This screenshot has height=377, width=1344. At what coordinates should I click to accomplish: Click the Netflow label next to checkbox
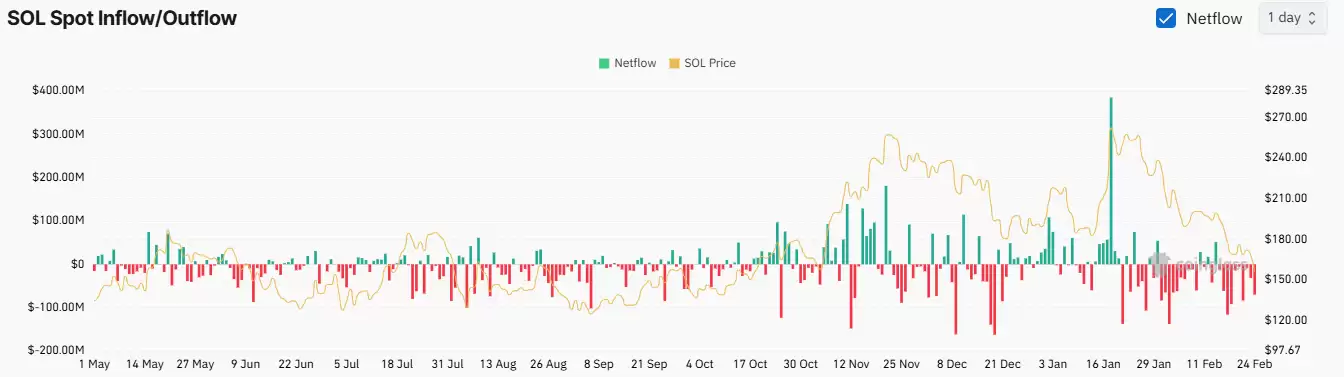pyautogui.click(x=1214, y=18)
